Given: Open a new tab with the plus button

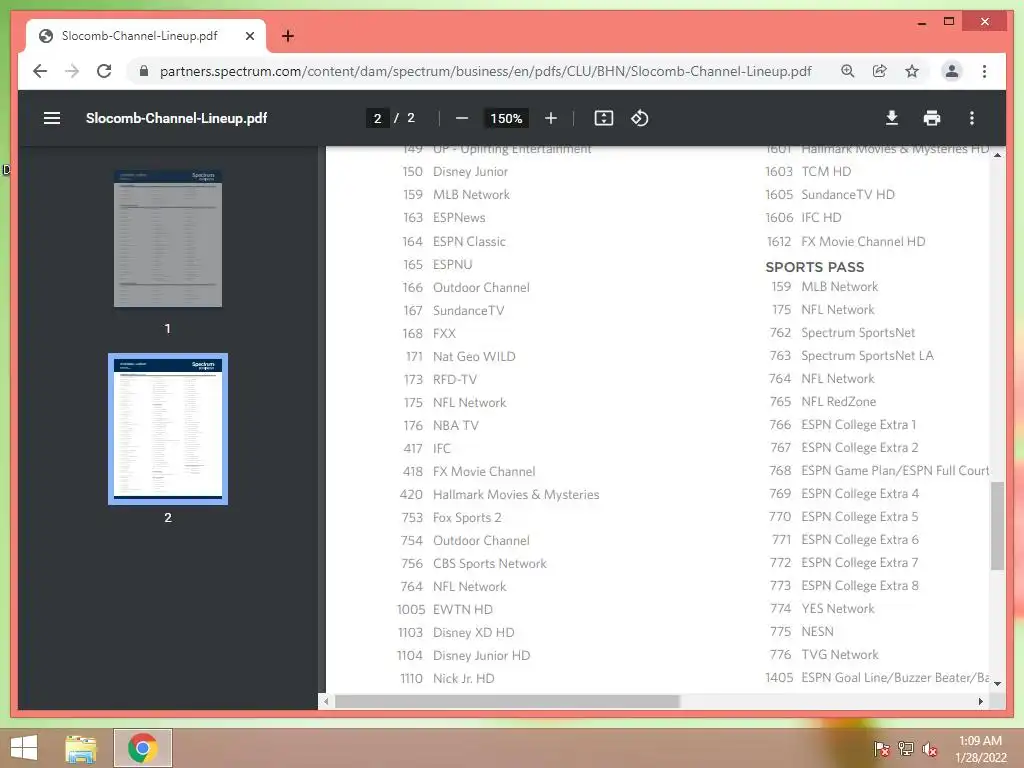Looking at the screenshot, I should tap(287, 36).
